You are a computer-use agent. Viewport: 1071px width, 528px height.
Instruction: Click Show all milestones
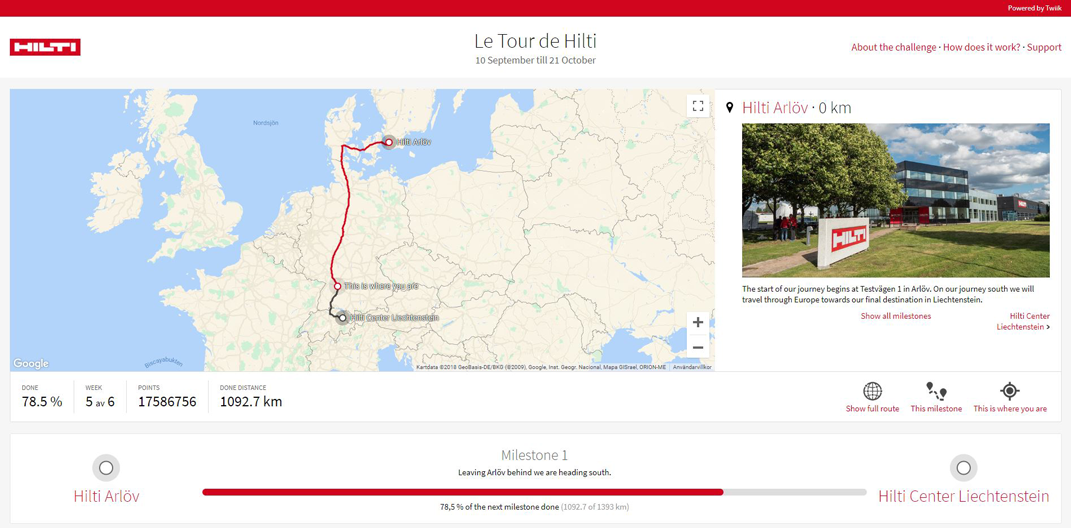click(x=895, y=316)
